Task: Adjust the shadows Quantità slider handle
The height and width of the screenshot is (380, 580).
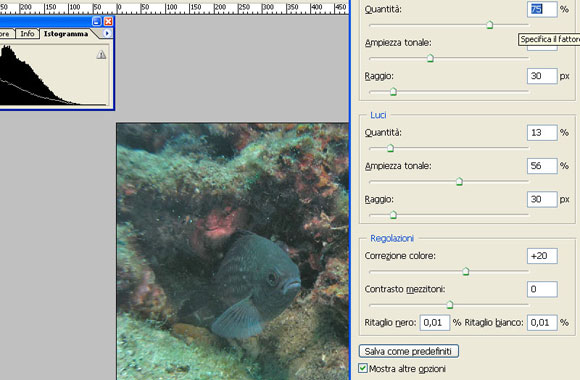Action: point(489,25)
